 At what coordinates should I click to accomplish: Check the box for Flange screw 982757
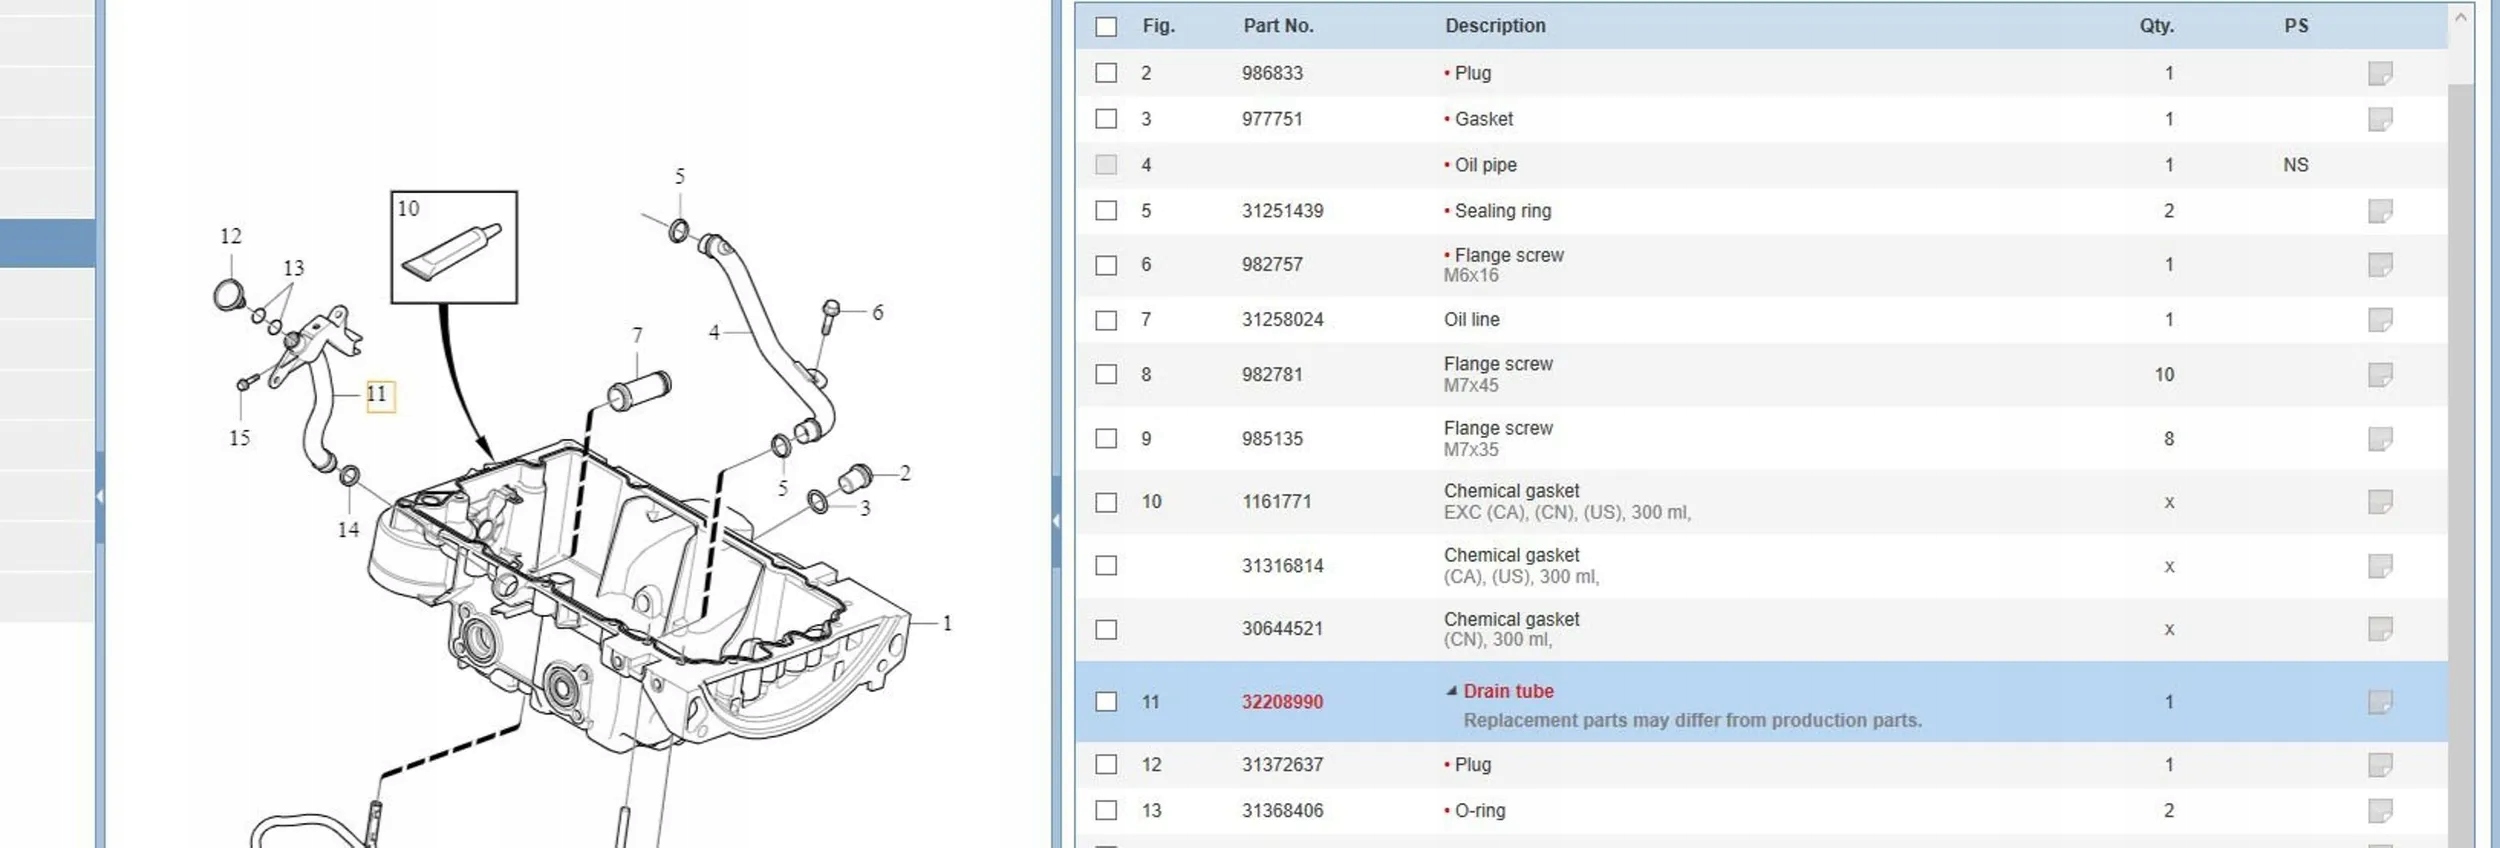pos(1106,265)
